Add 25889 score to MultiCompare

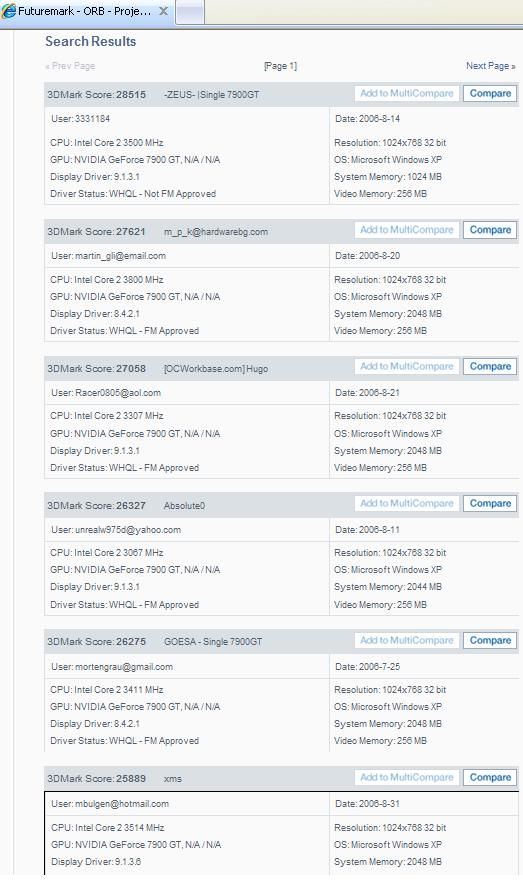pos(407,778)
